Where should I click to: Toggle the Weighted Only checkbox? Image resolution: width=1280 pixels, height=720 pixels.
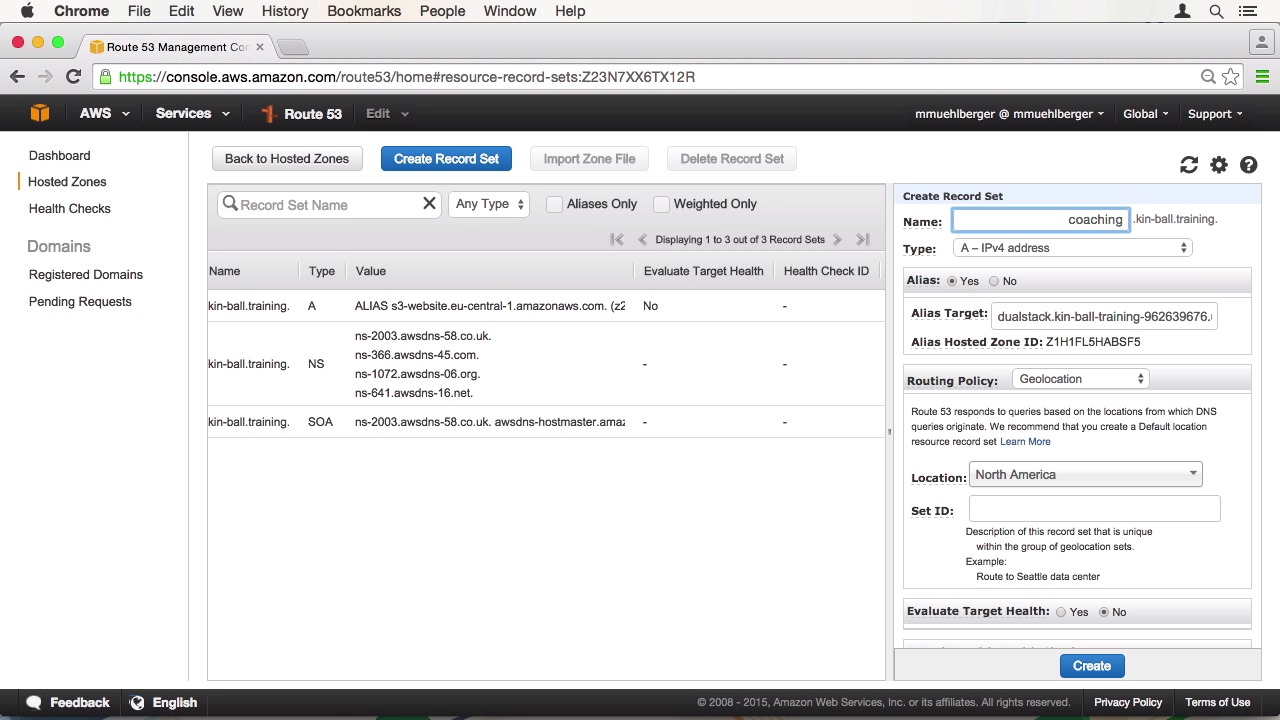pyautogui.click(x=661, y=204)
